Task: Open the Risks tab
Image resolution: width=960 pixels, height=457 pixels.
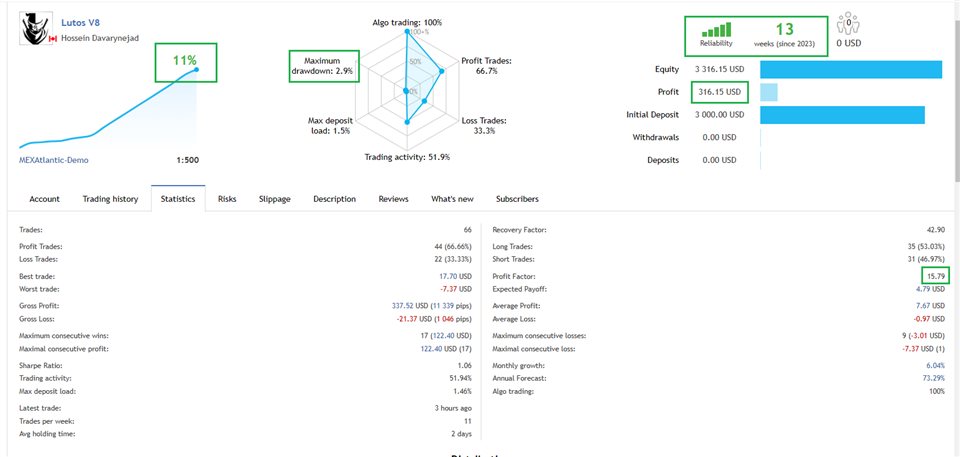Action: tap(227, 199)
